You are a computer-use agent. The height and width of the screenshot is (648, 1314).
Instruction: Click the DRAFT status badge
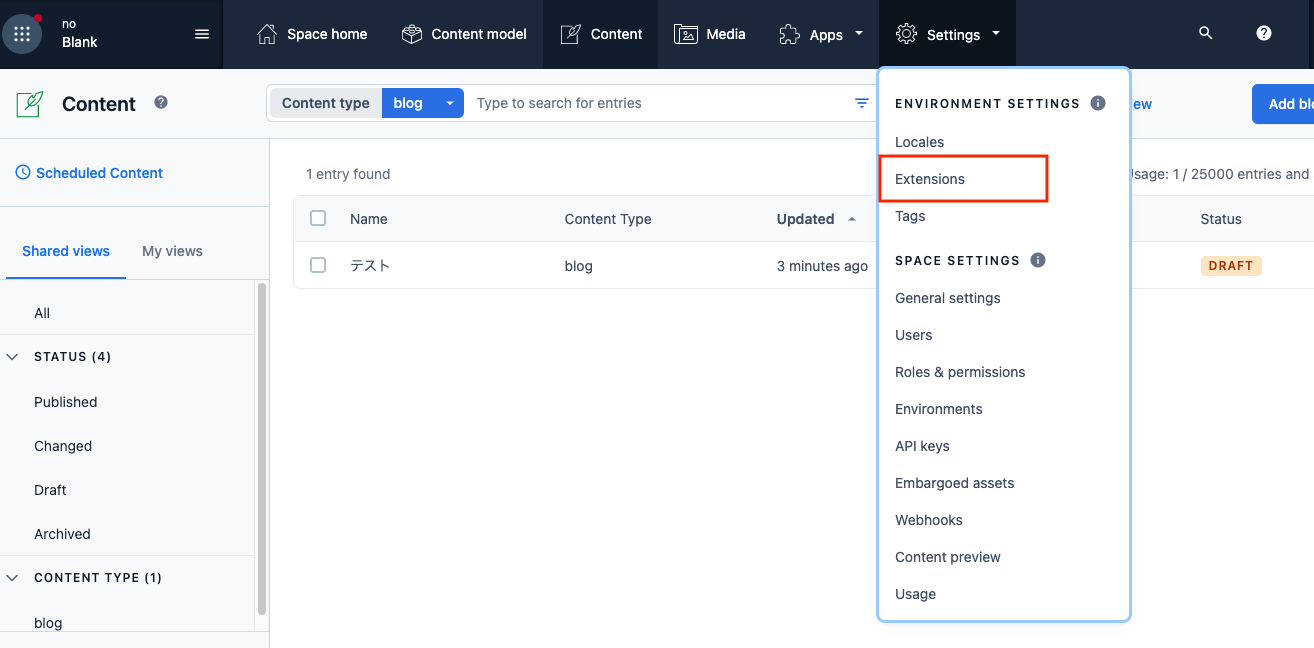point(1231,266)
